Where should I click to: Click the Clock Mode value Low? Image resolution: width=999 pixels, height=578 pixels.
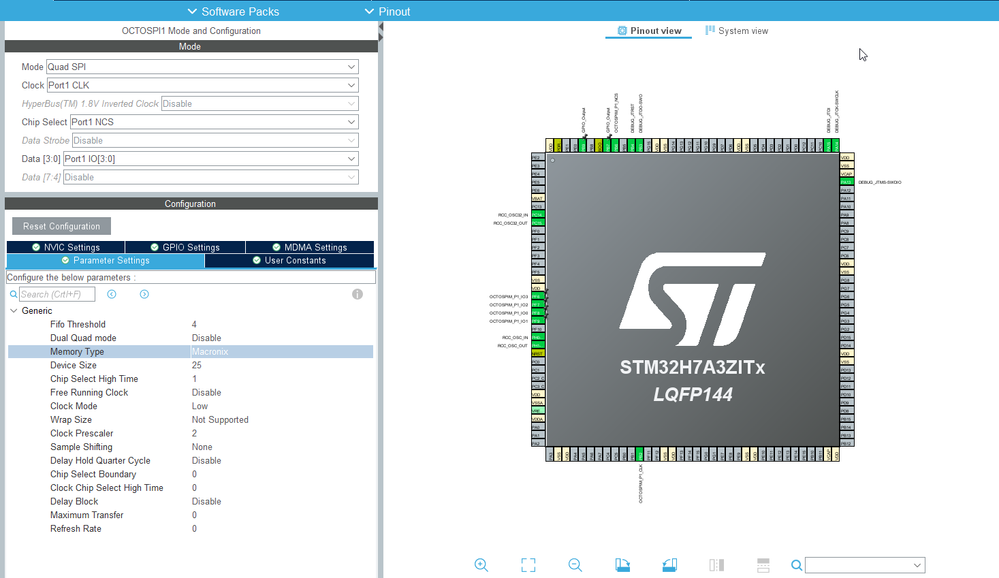coord(199,406)
